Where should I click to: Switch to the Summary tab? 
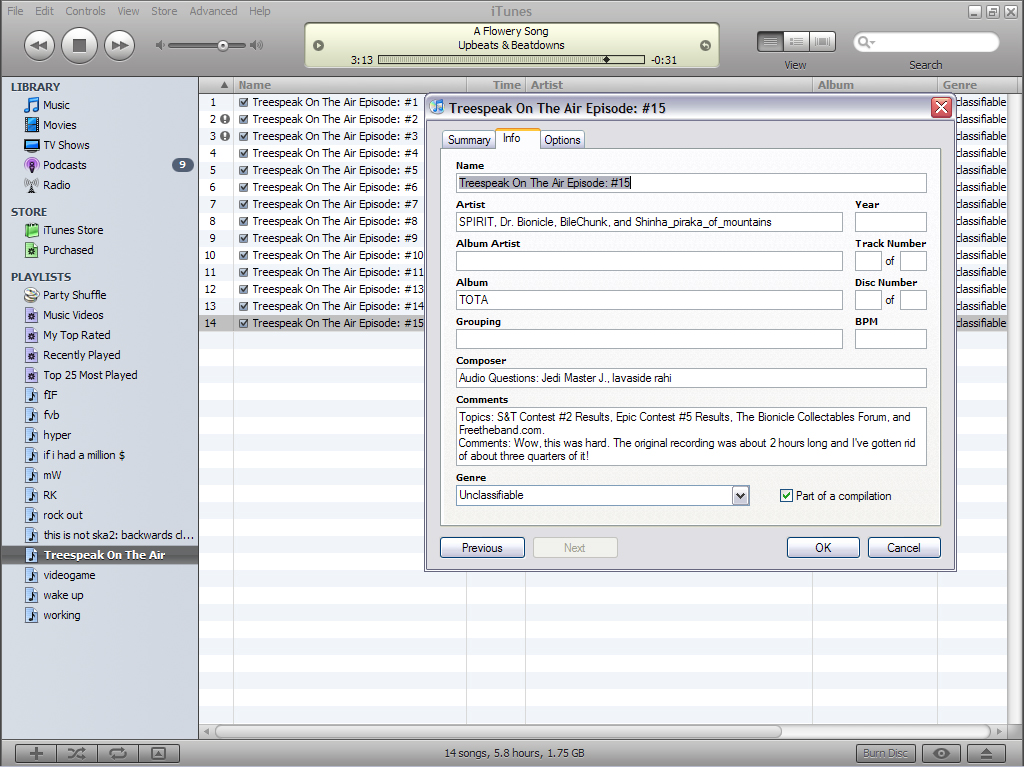(469, 140)
